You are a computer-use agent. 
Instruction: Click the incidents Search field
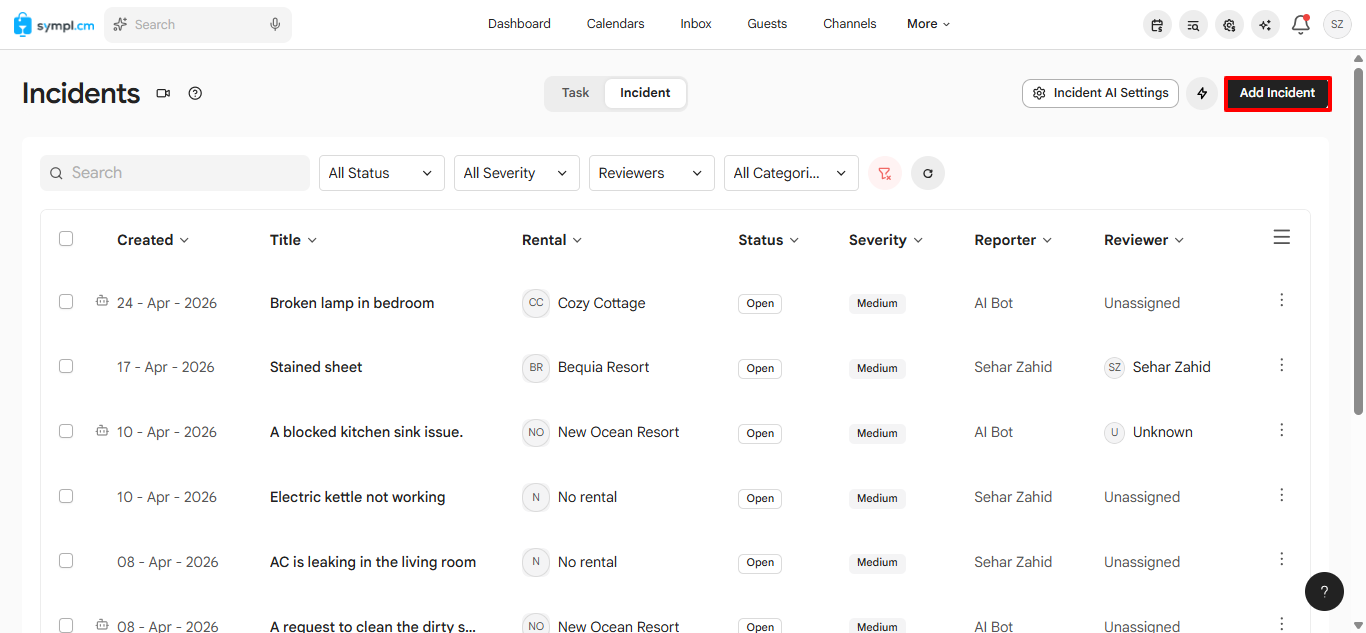tap(175, 173)
